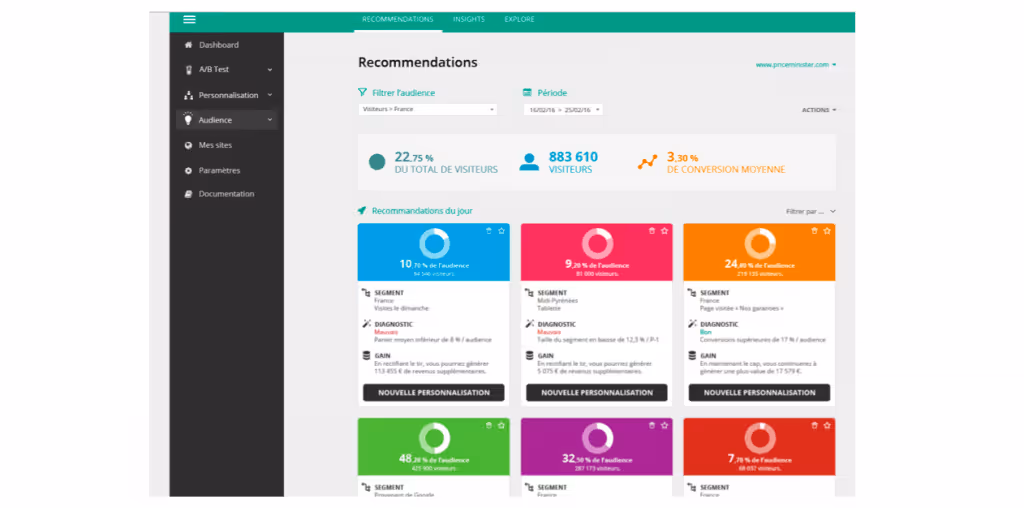
Task: Click the Diagnostic wand icon in Visites le dimanche card
Action: pos(366,325)
